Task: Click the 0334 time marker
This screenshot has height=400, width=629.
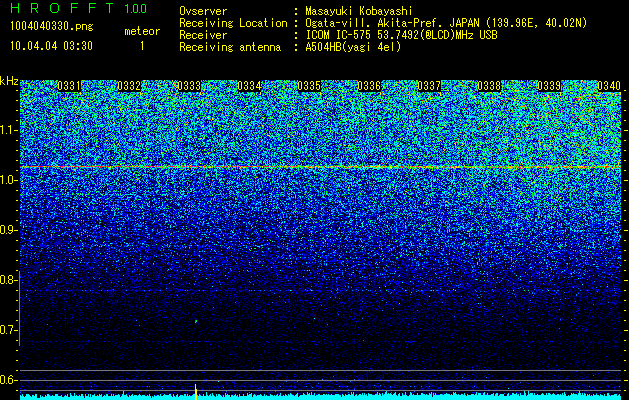Action: 249,86
